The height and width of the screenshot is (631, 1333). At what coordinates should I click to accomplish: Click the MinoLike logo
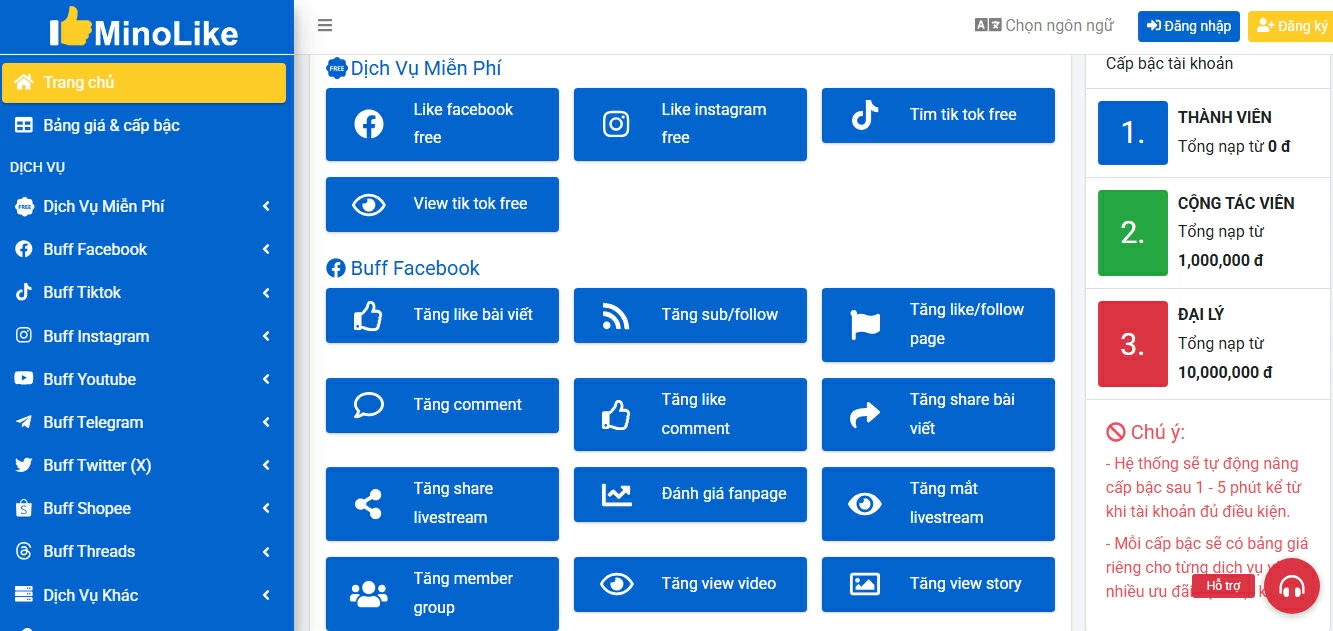click(x=146, y=28)
